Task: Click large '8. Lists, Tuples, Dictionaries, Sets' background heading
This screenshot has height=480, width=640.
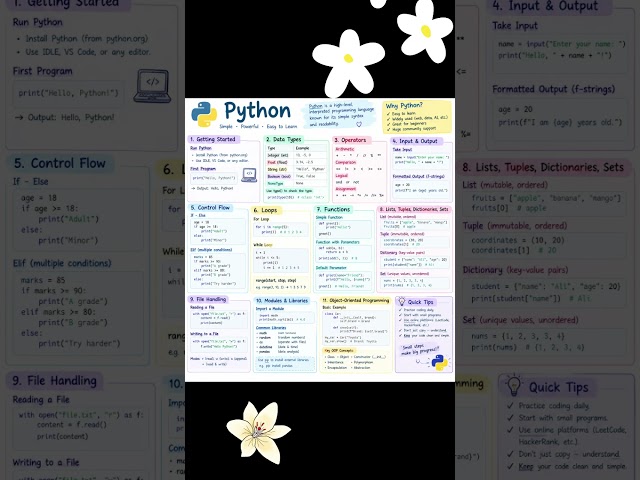Action: 543,167
